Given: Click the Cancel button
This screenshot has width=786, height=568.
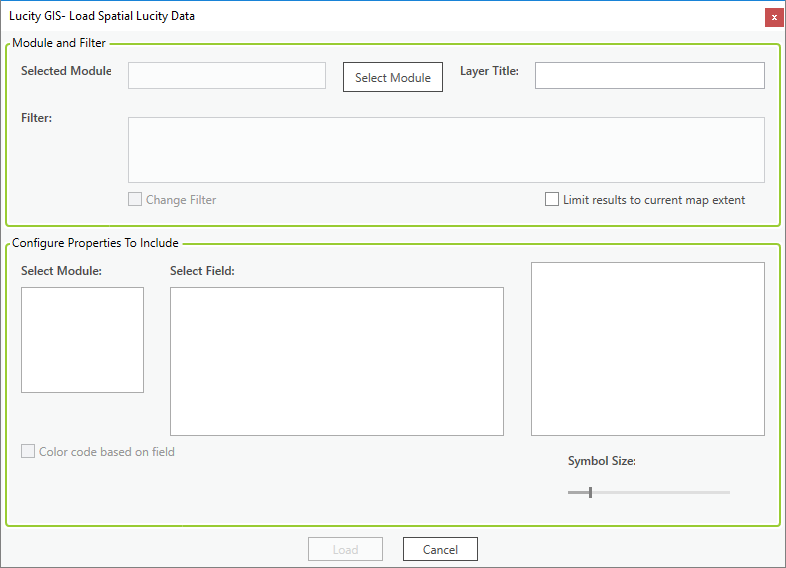Looking at the screenshot, I should point(440,549).
